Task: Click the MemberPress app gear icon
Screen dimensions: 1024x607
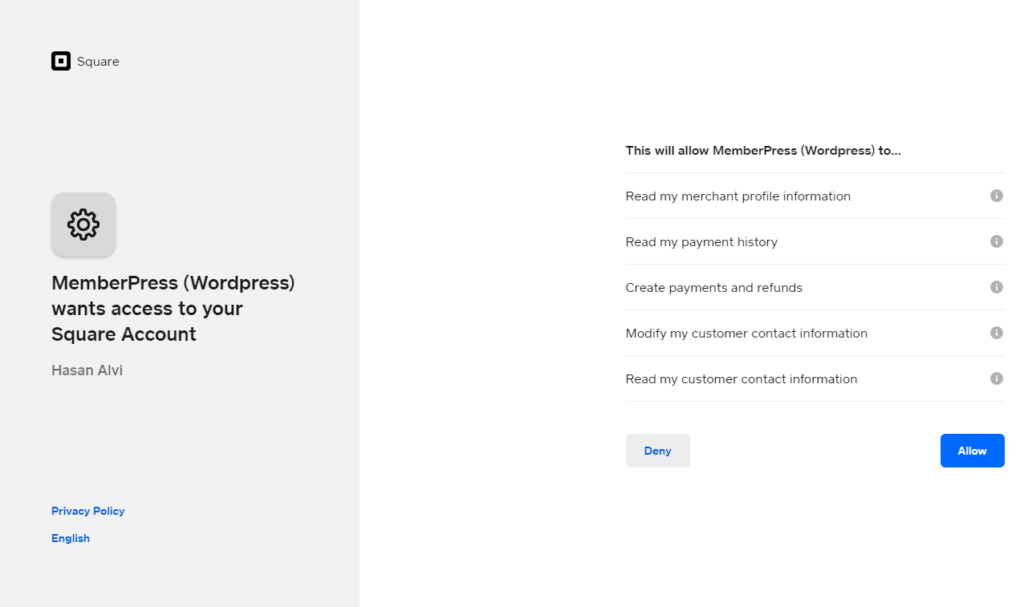Action: point(83,224)
